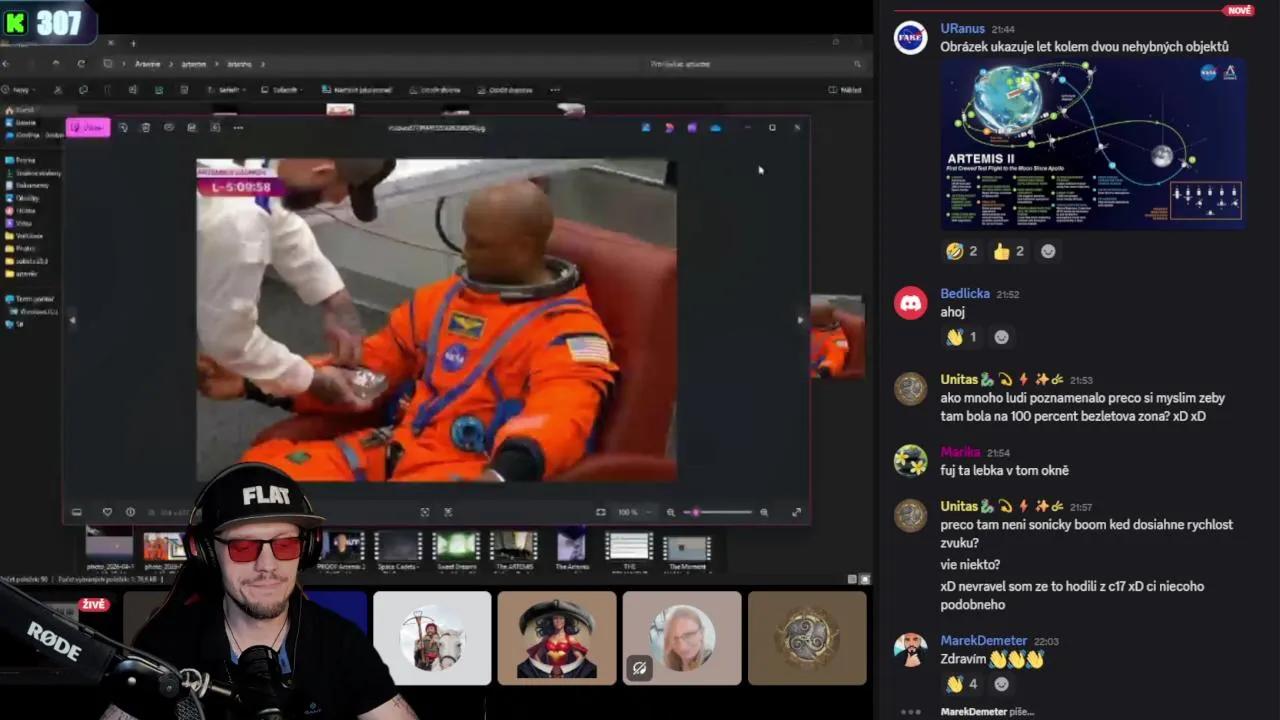Click the File Explorer up arrow
The height and width of the screenshot is (720, 1280).
coord(55,64)
